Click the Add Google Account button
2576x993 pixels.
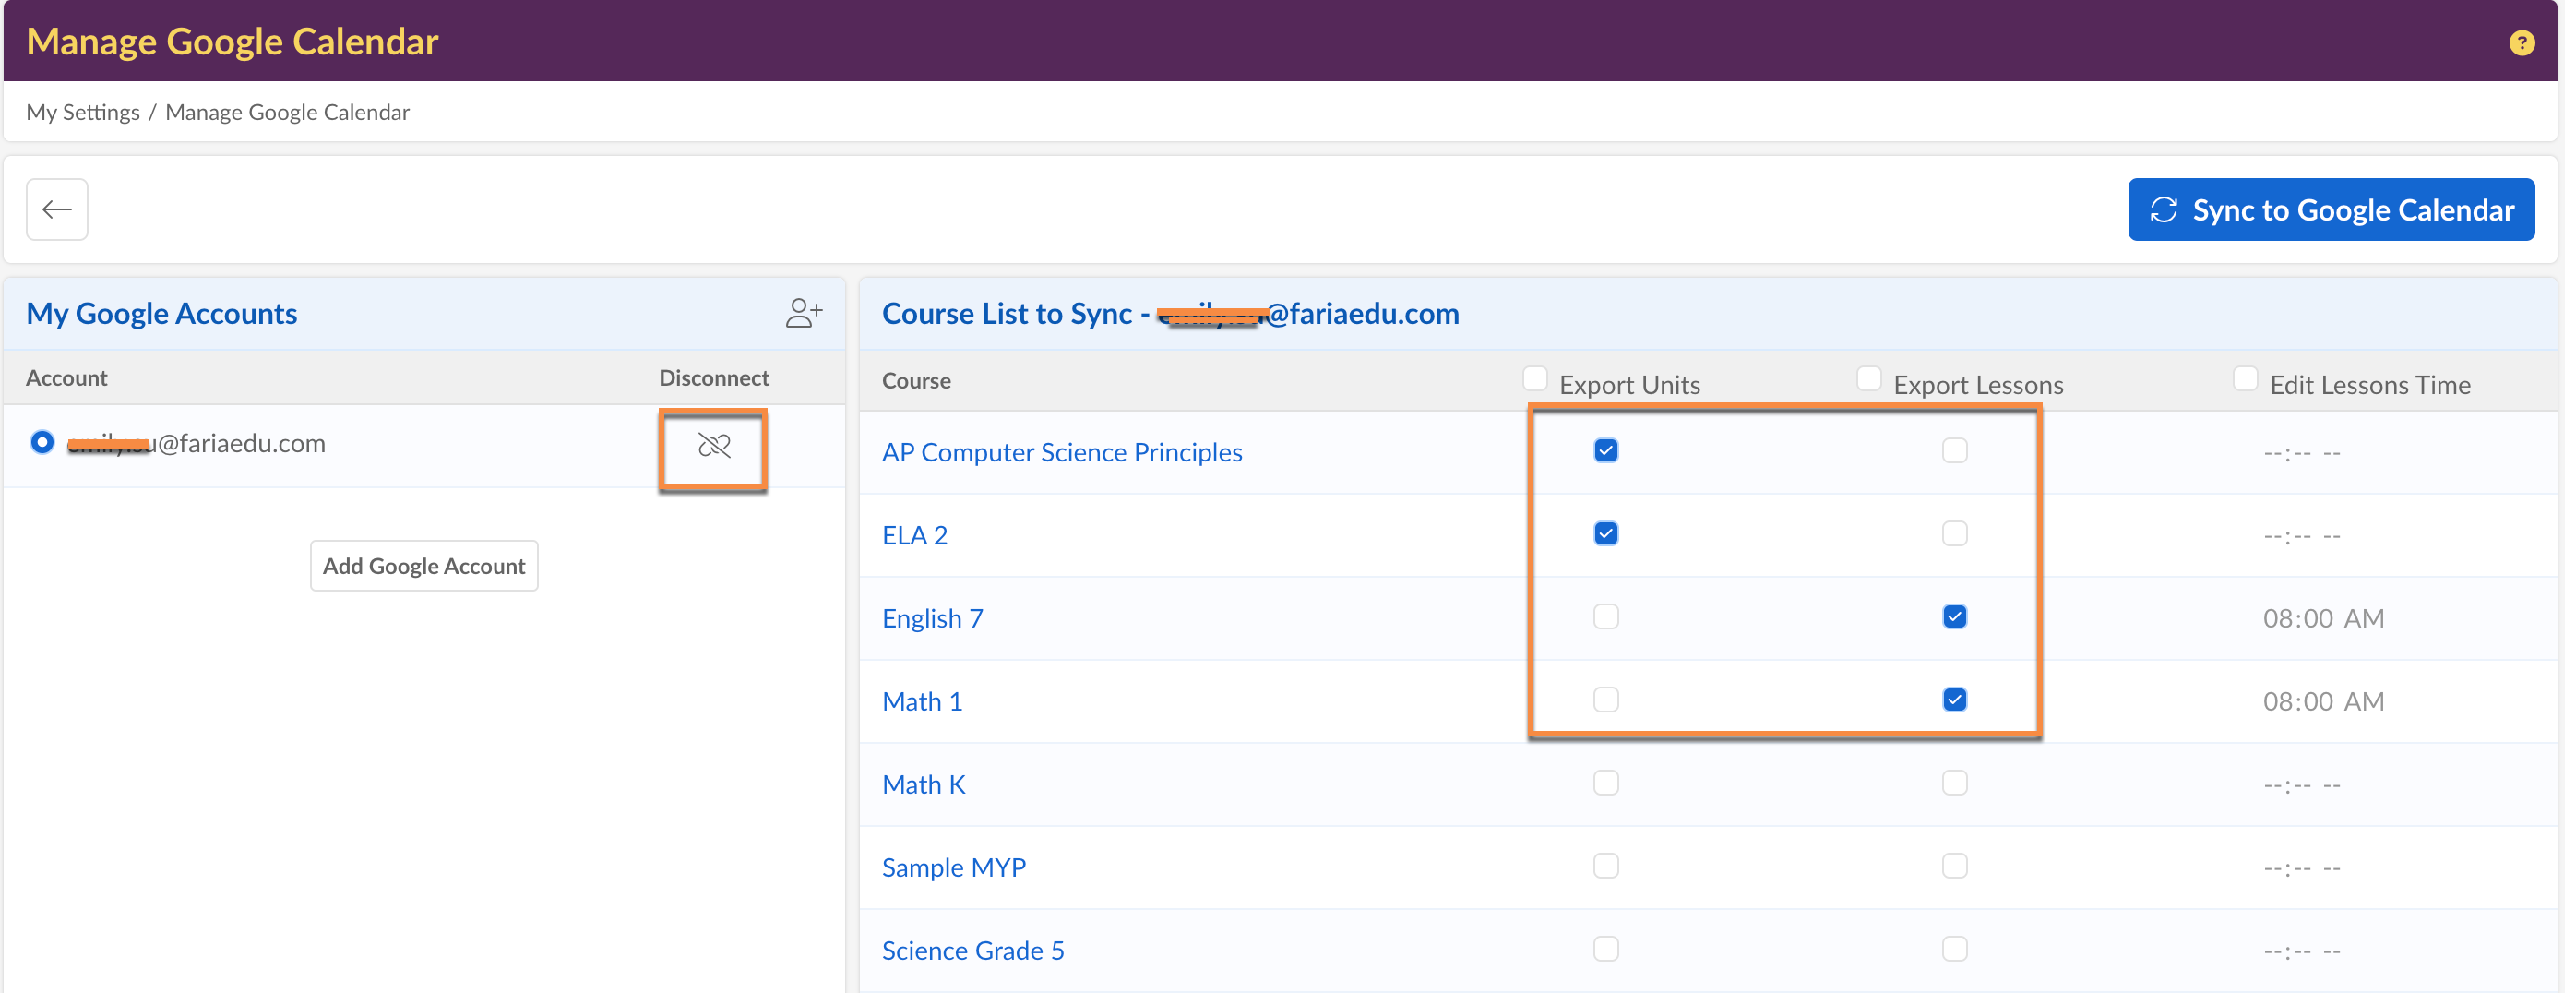pyautogui.click(x=423, y=566)
